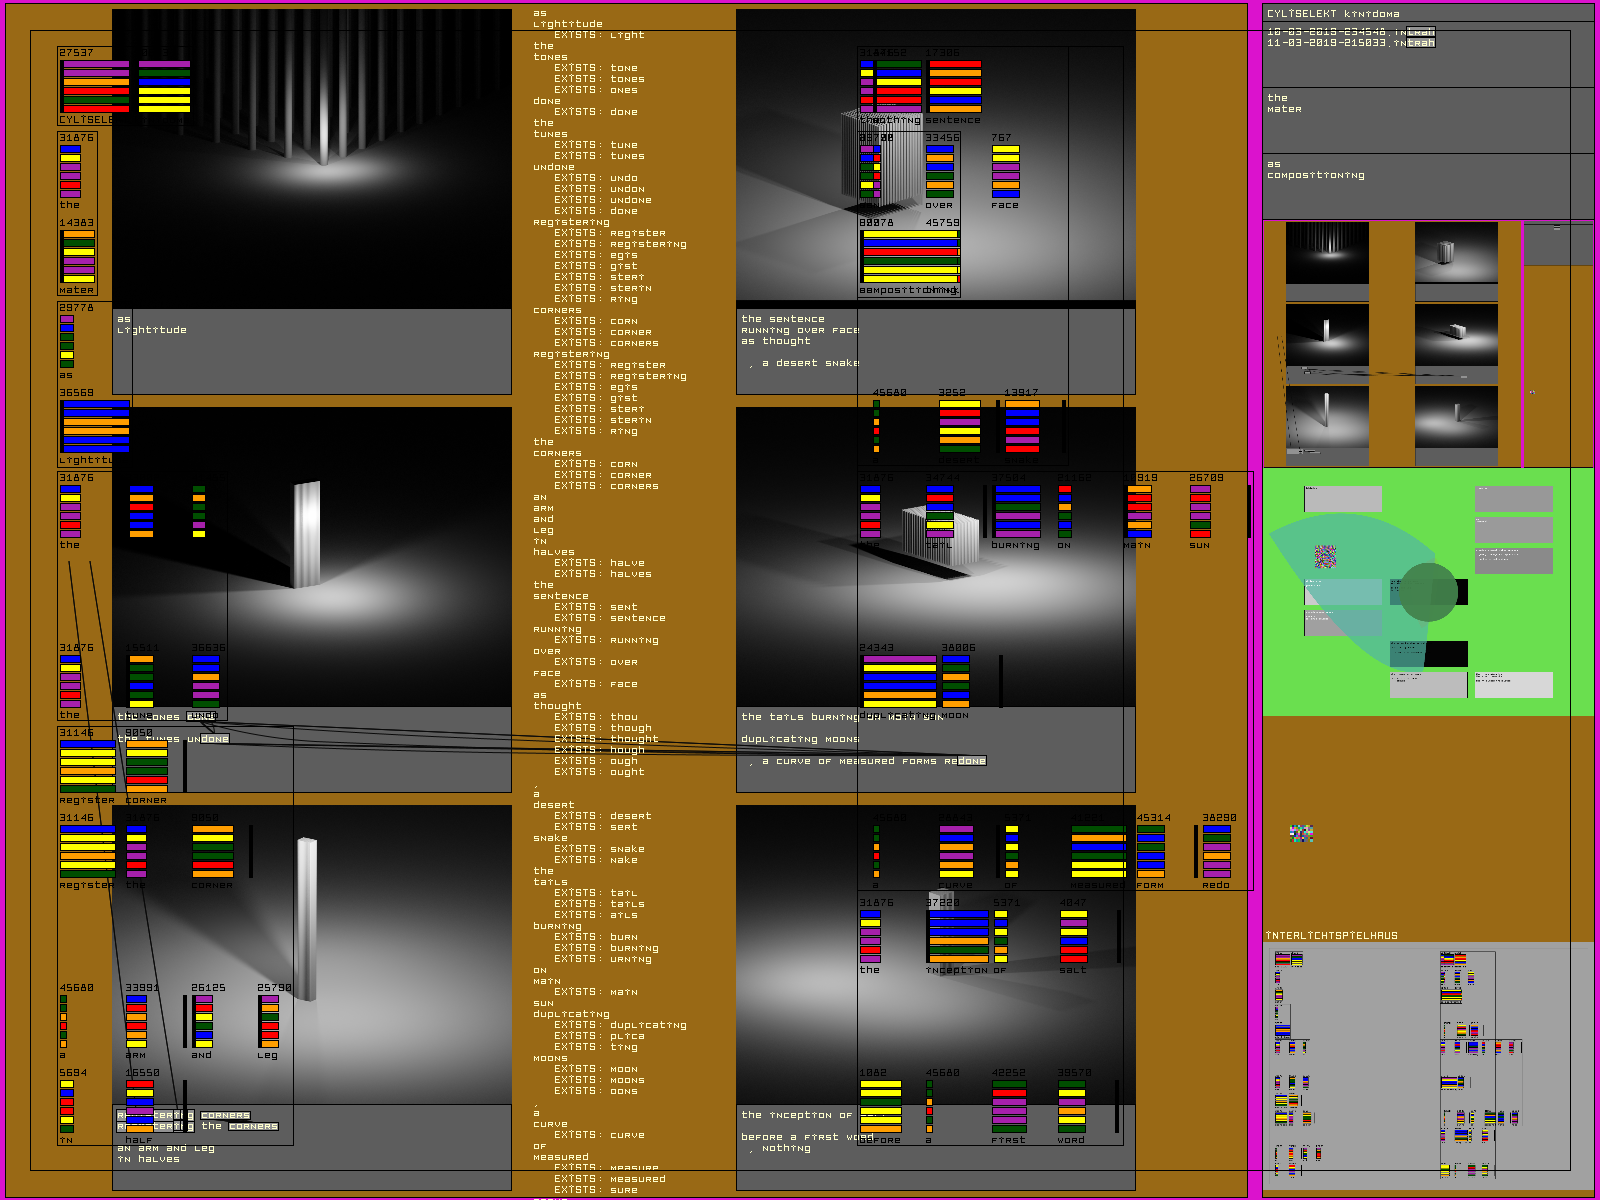
Task: Open file 10-03-2019-234548.intrah
Action: click(1350, 32)
